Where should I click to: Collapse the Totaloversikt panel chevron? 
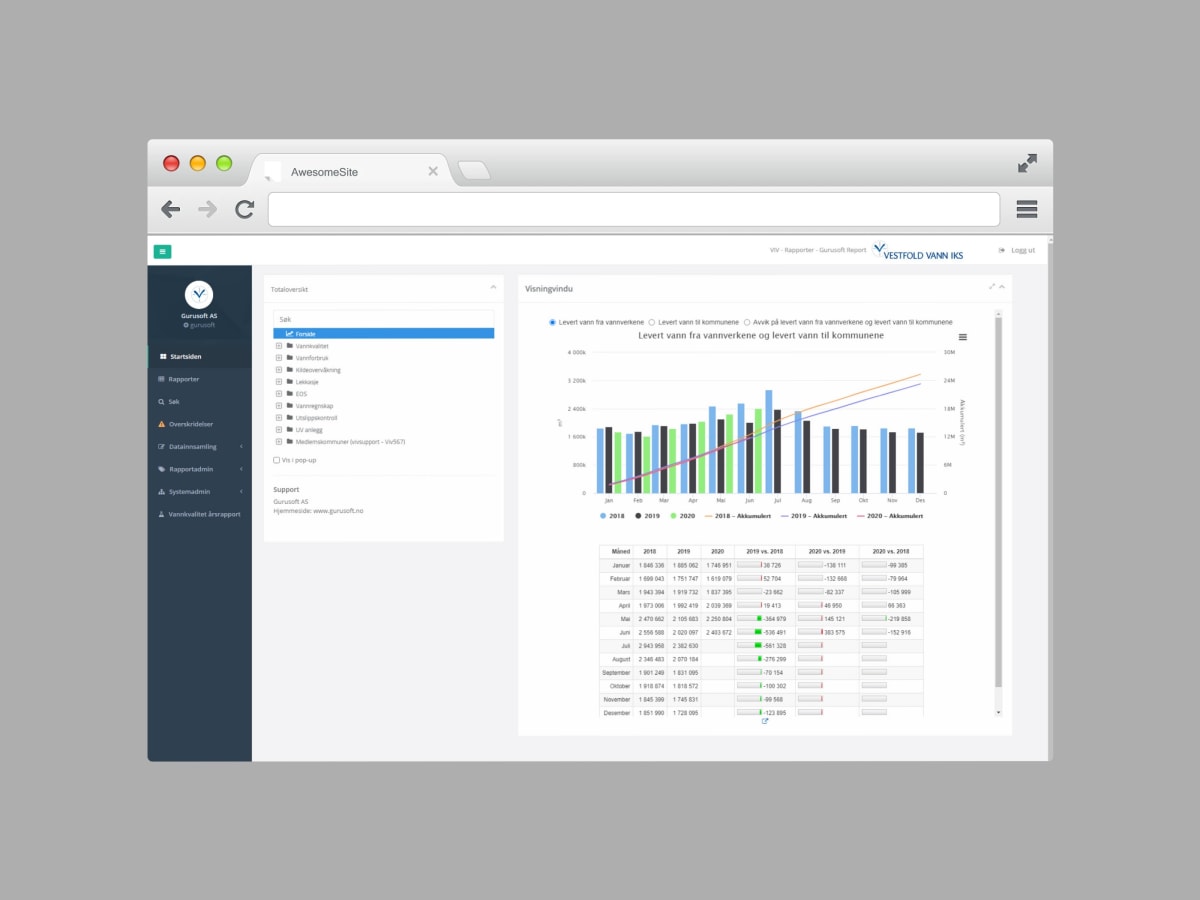pyautogui.click(x=493, y=288)
